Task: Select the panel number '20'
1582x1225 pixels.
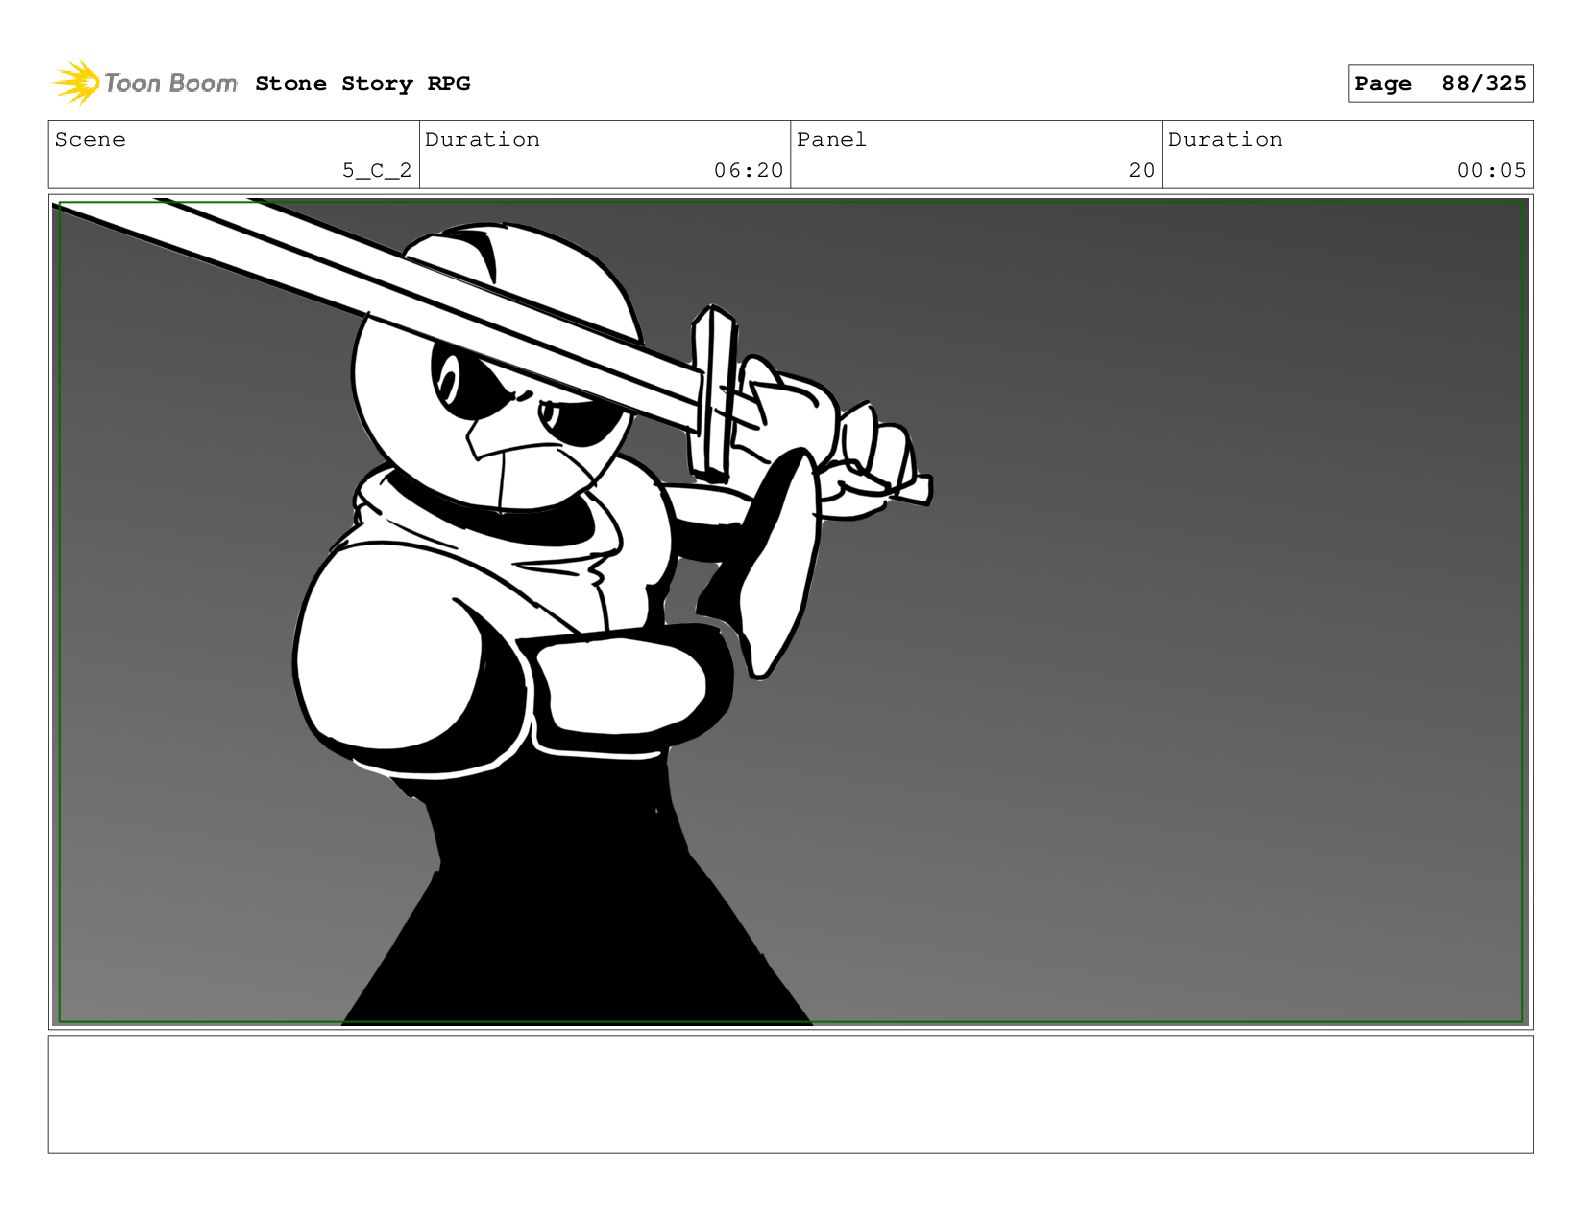Action: [1141, 171]
